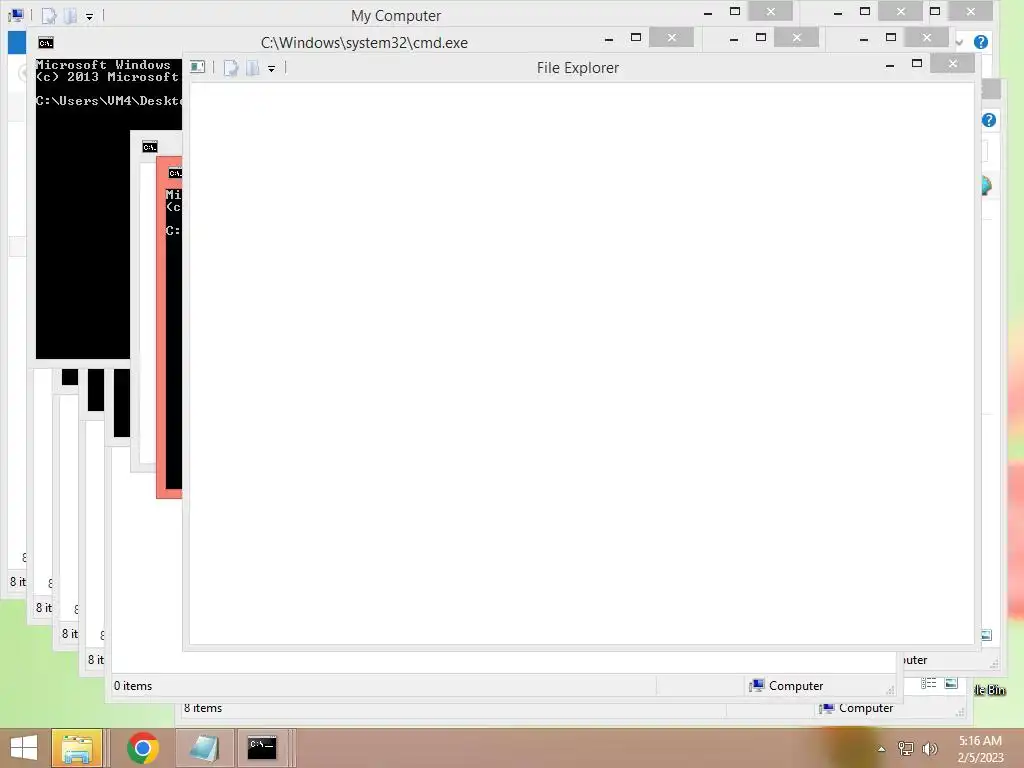
Task: Click New folder icon in File Explorer title bar
Action: 252,67
